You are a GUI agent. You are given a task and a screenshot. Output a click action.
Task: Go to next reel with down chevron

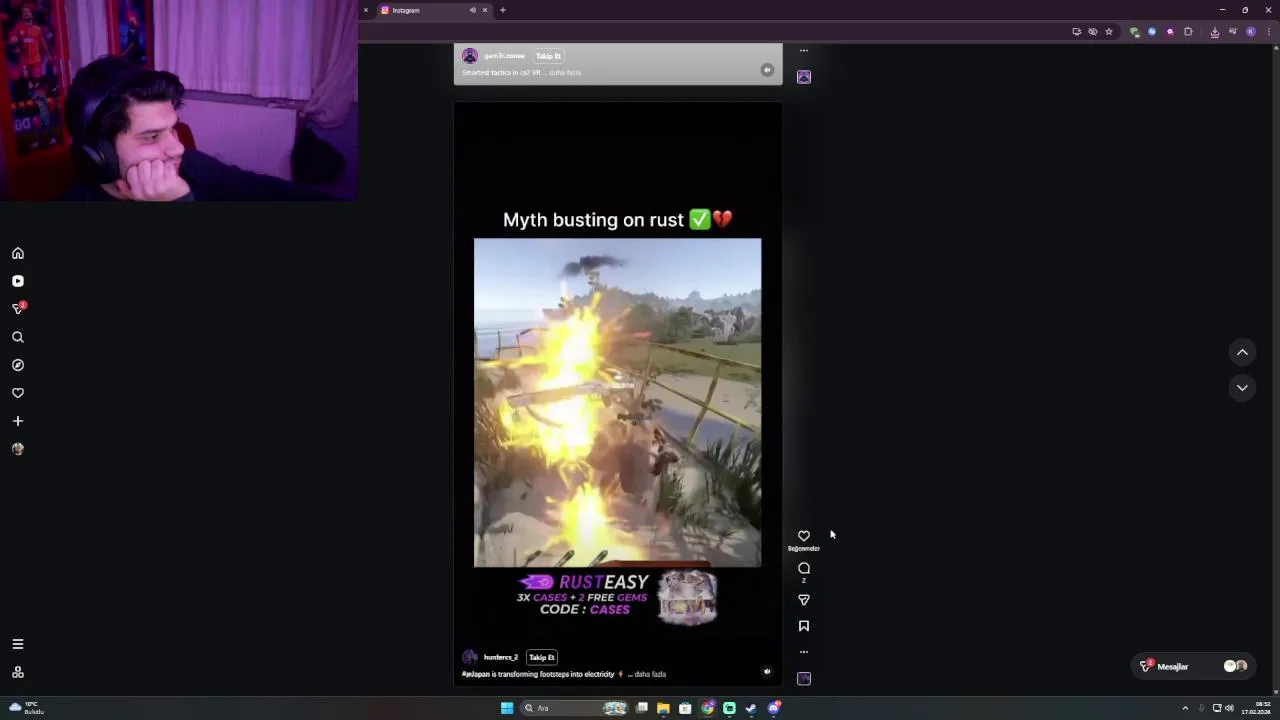tap(1242, 388)
